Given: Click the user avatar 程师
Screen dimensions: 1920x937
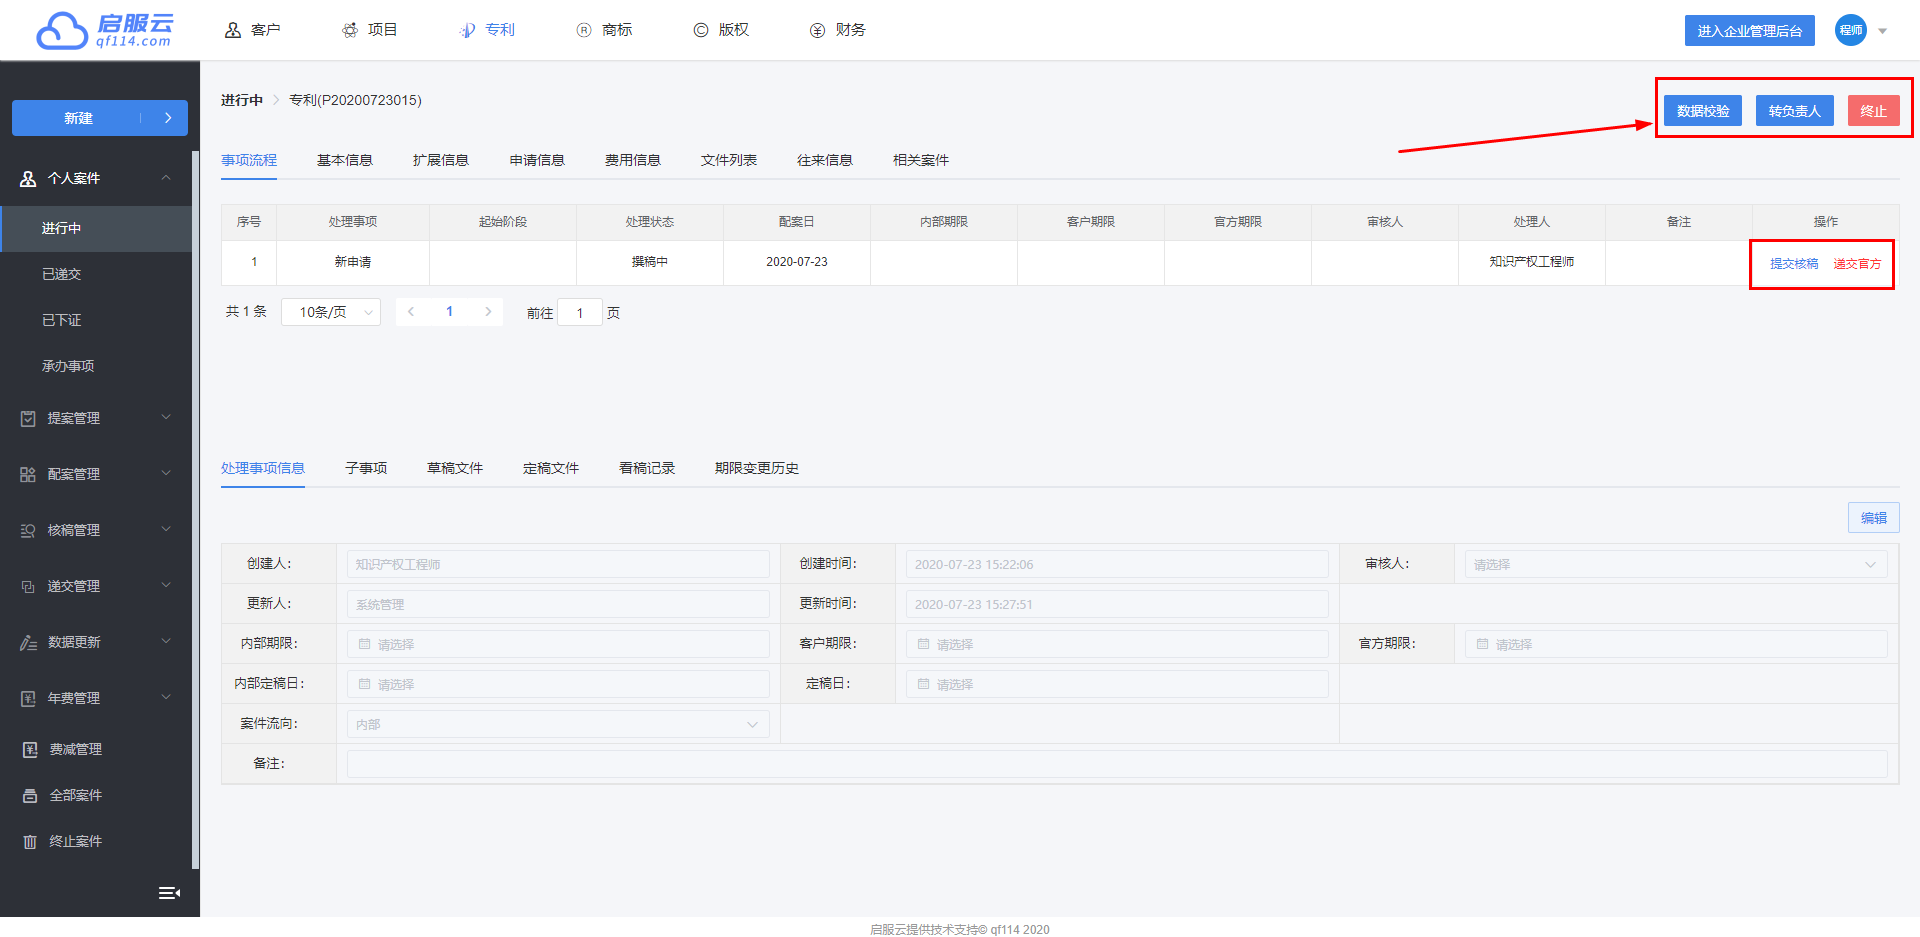Looking at the screenshot, I should point(1851,30).
